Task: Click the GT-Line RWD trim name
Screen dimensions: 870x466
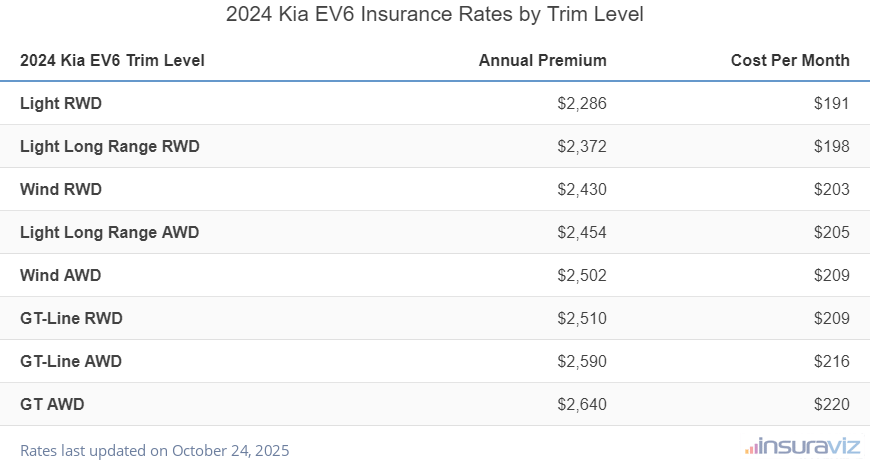Action: [x=71, y=318]
